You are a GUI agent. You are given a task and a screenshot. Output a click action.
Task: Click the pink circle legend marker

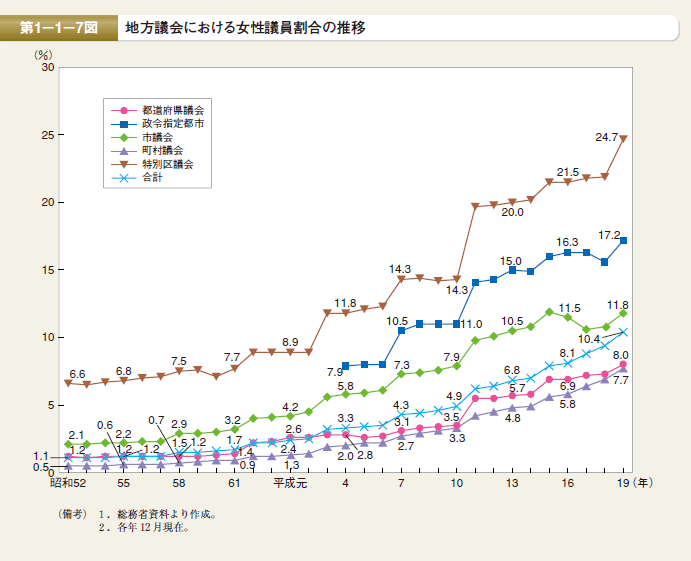(124, 110)
